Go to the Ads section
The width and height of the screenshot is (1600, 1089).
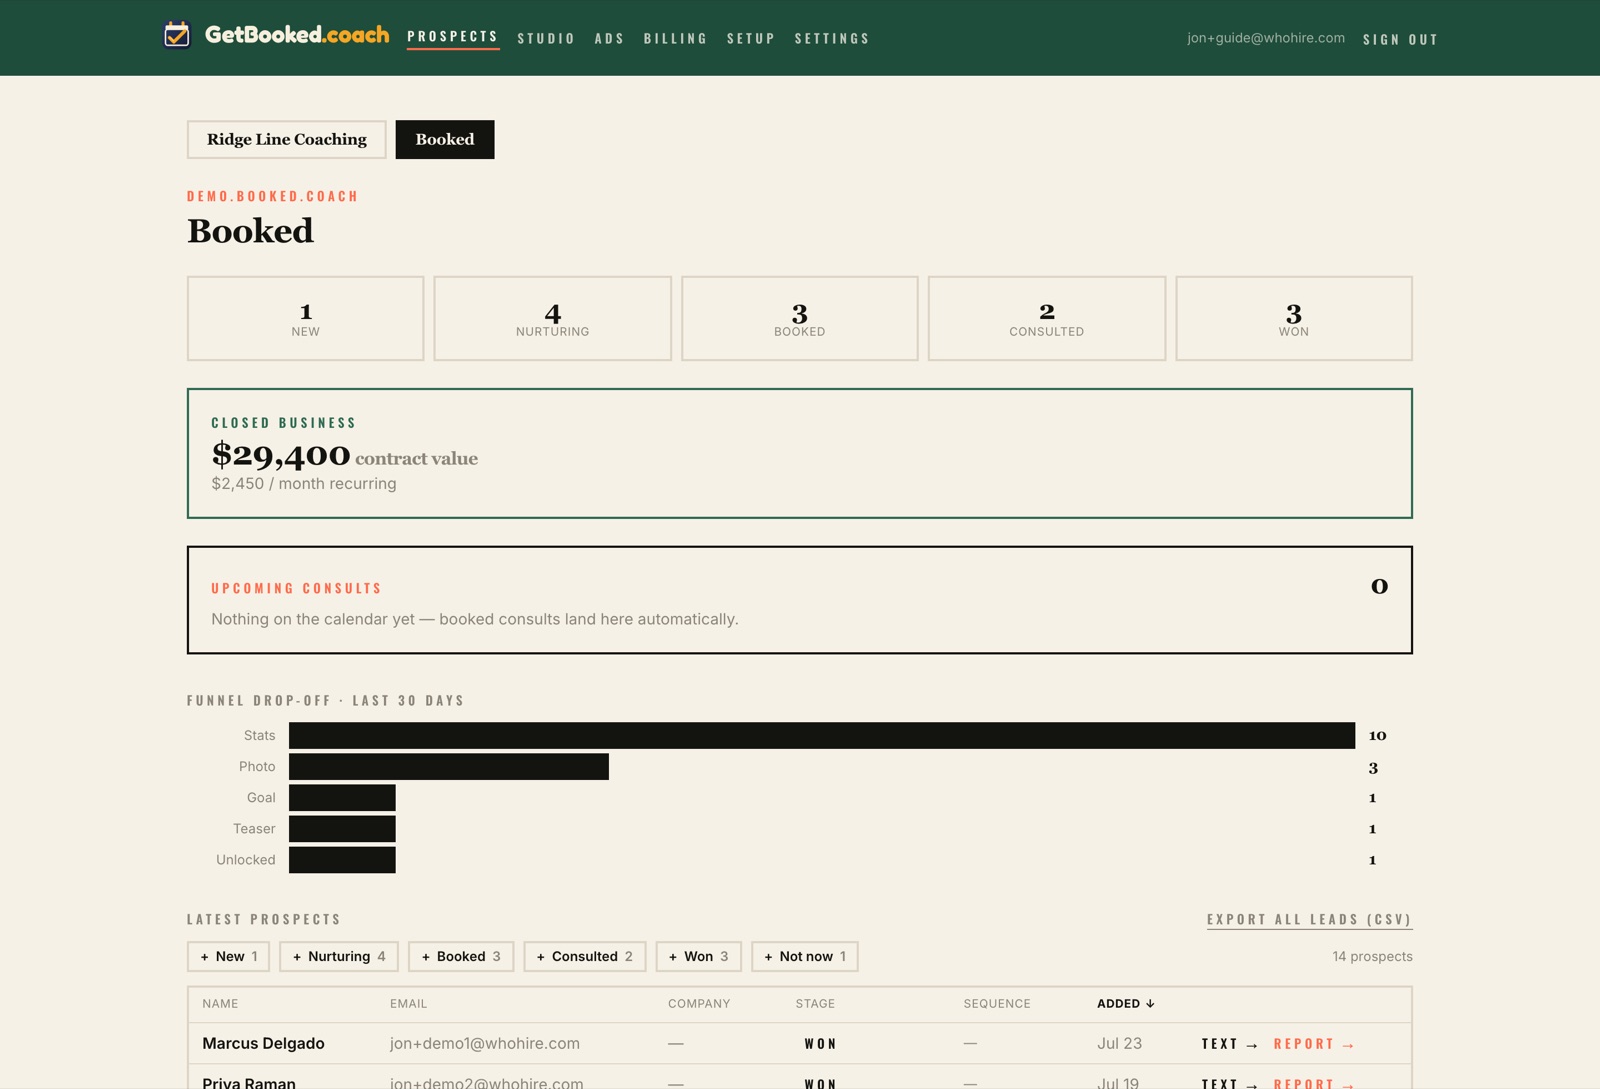click(609, 39)
